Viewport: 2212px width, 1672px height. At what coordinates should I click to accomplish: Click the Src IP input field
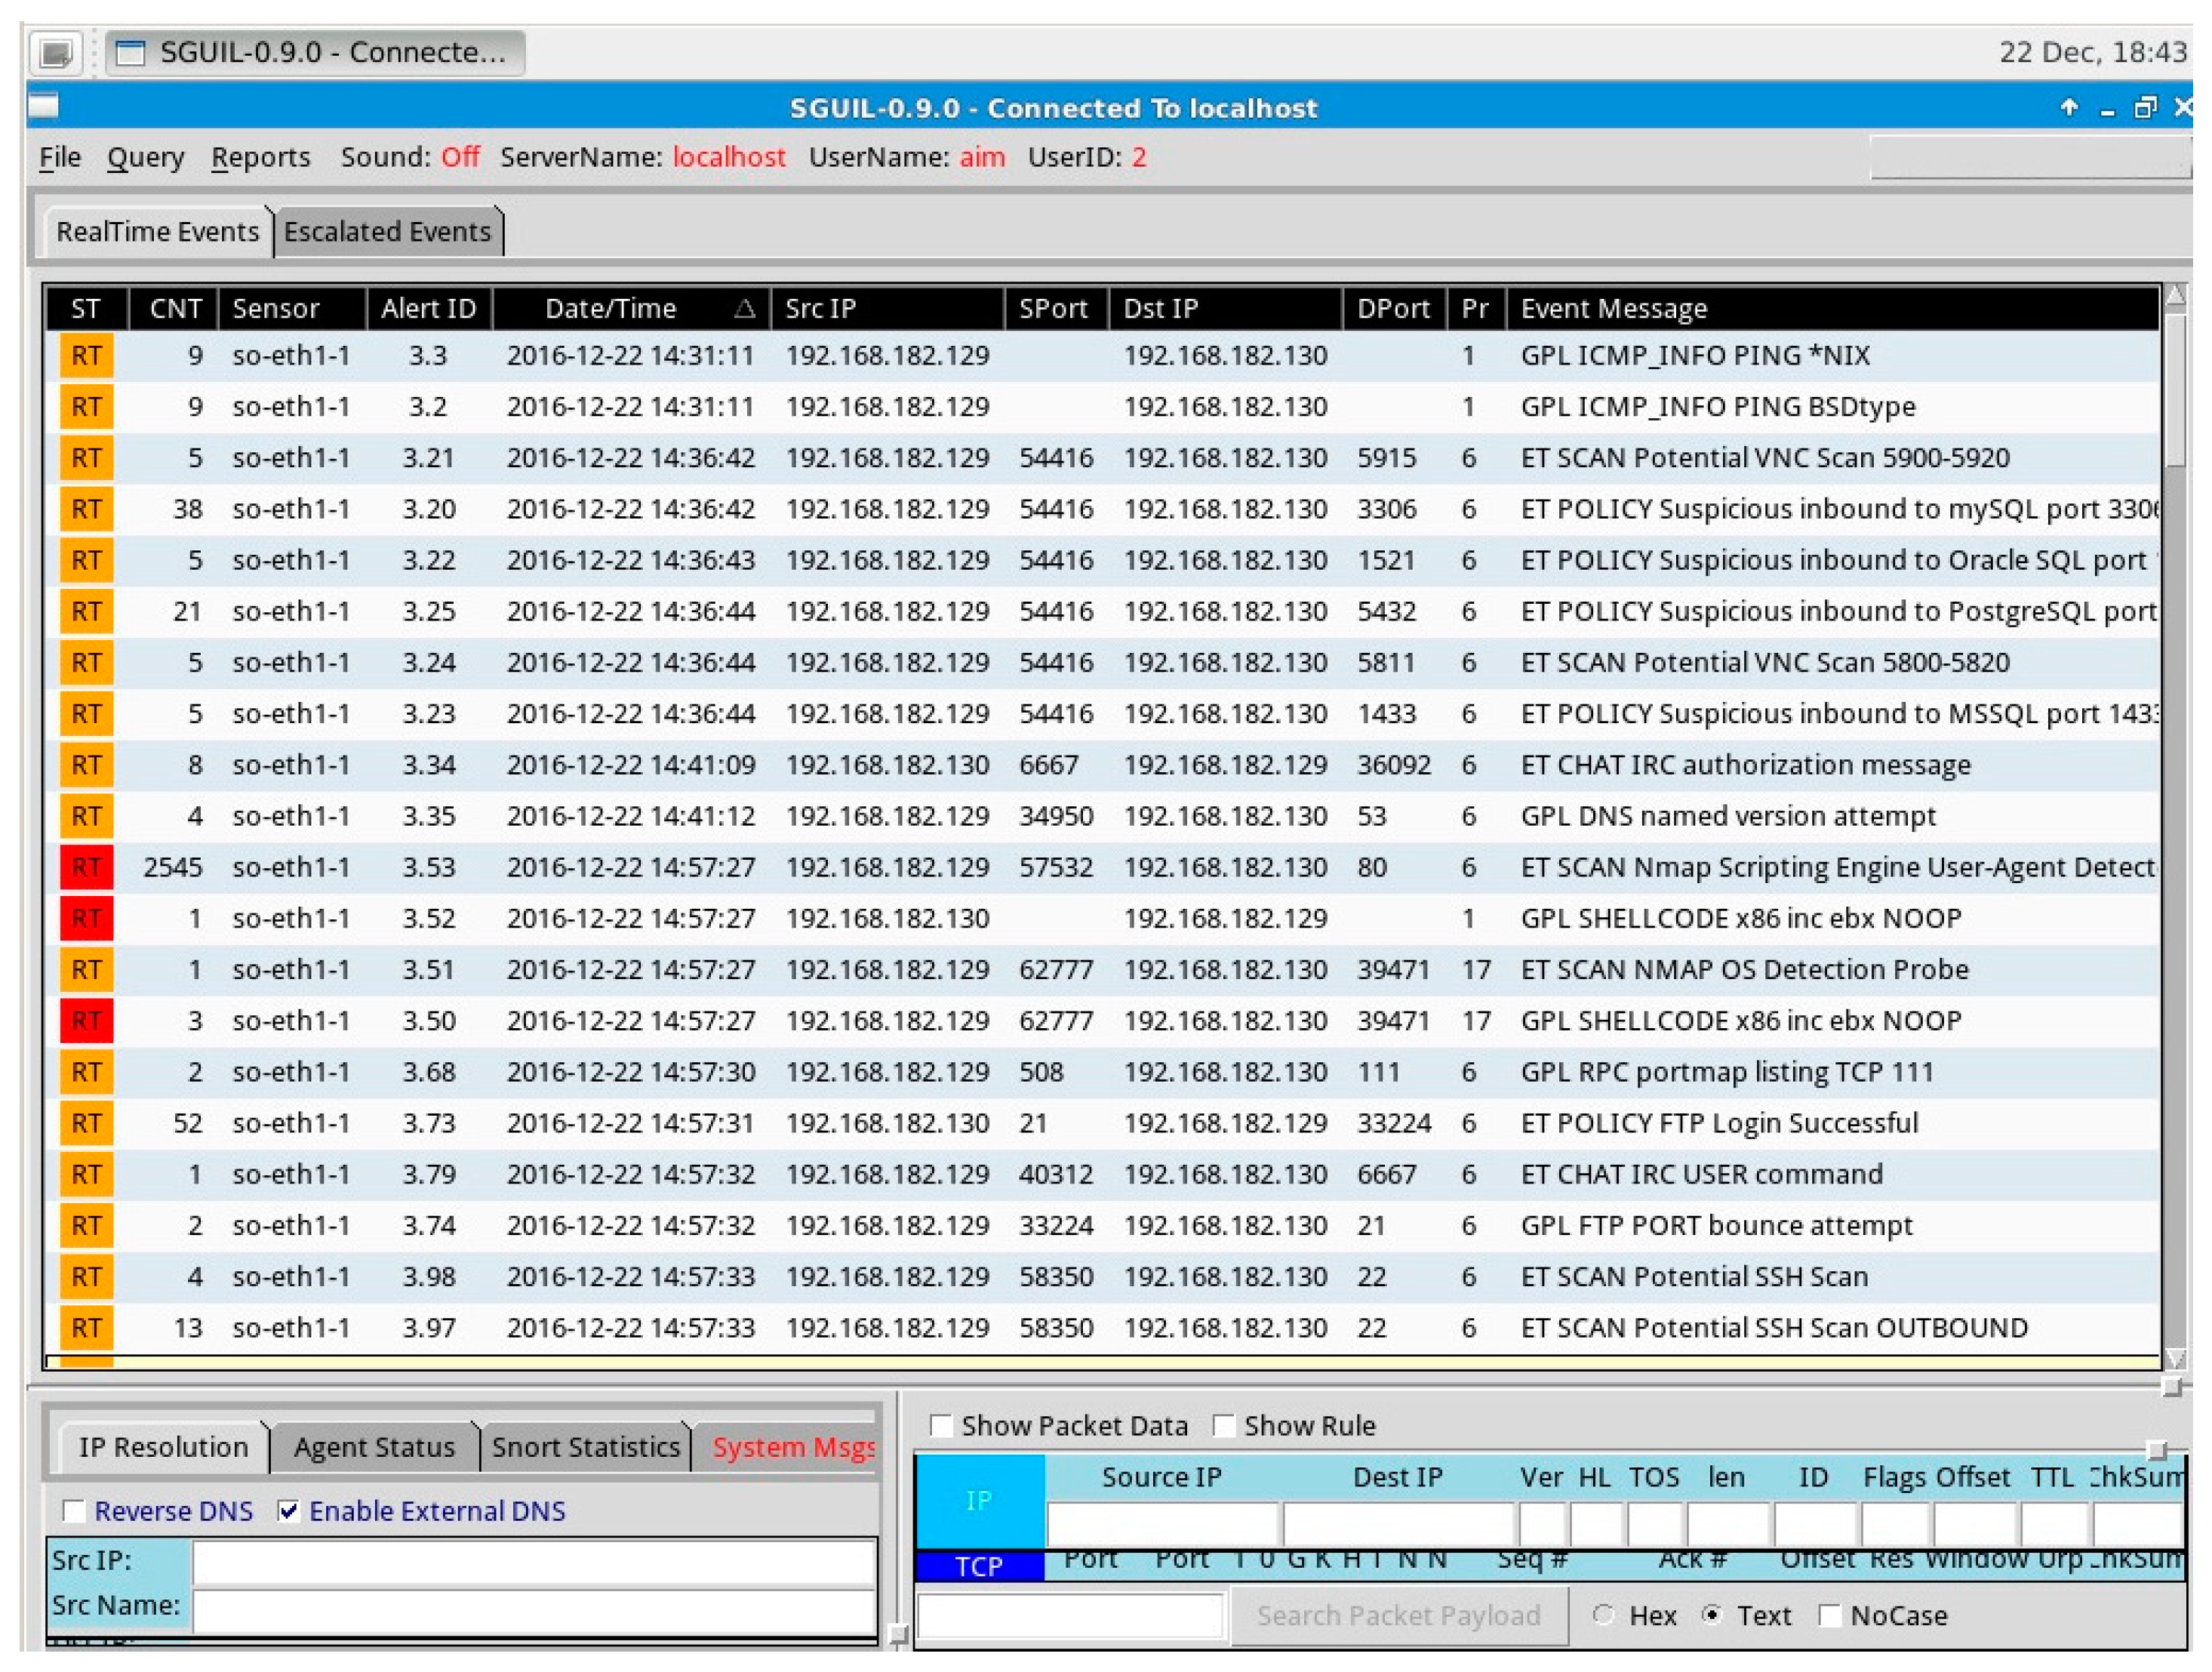[x=534, y=1561]
